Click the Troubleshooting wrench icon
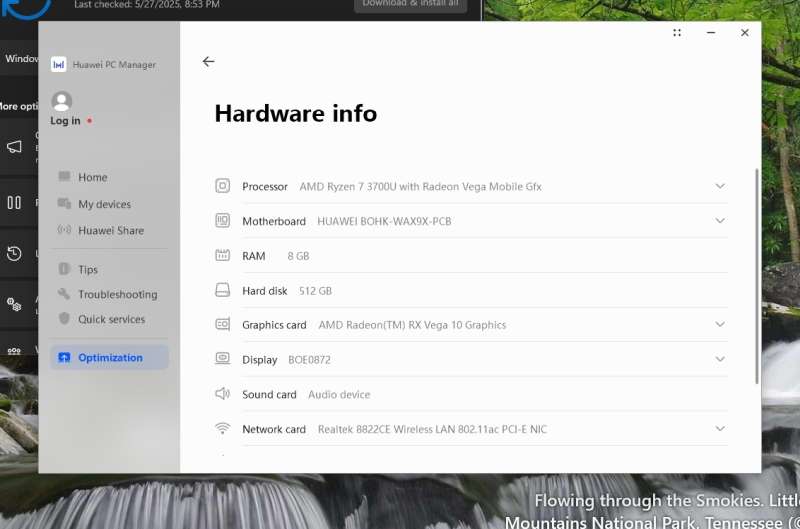Screen dimensions: 800x529 click(x=64, y=293)
